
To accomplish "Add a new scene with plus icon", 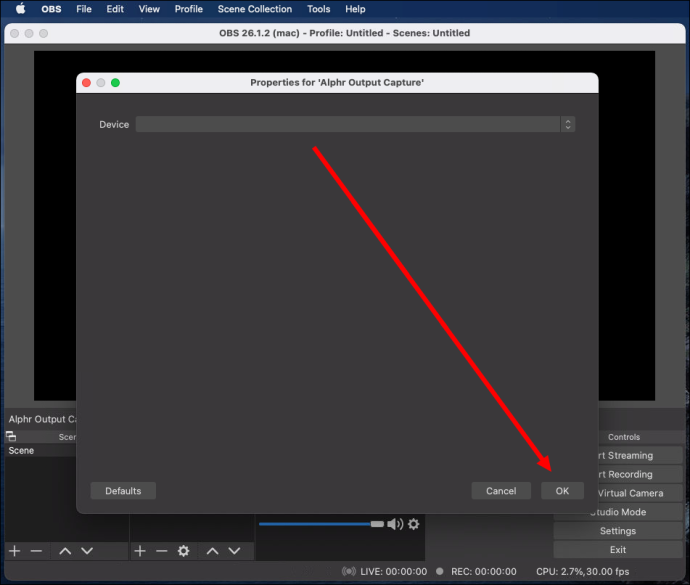I will [x=15, y=551].
